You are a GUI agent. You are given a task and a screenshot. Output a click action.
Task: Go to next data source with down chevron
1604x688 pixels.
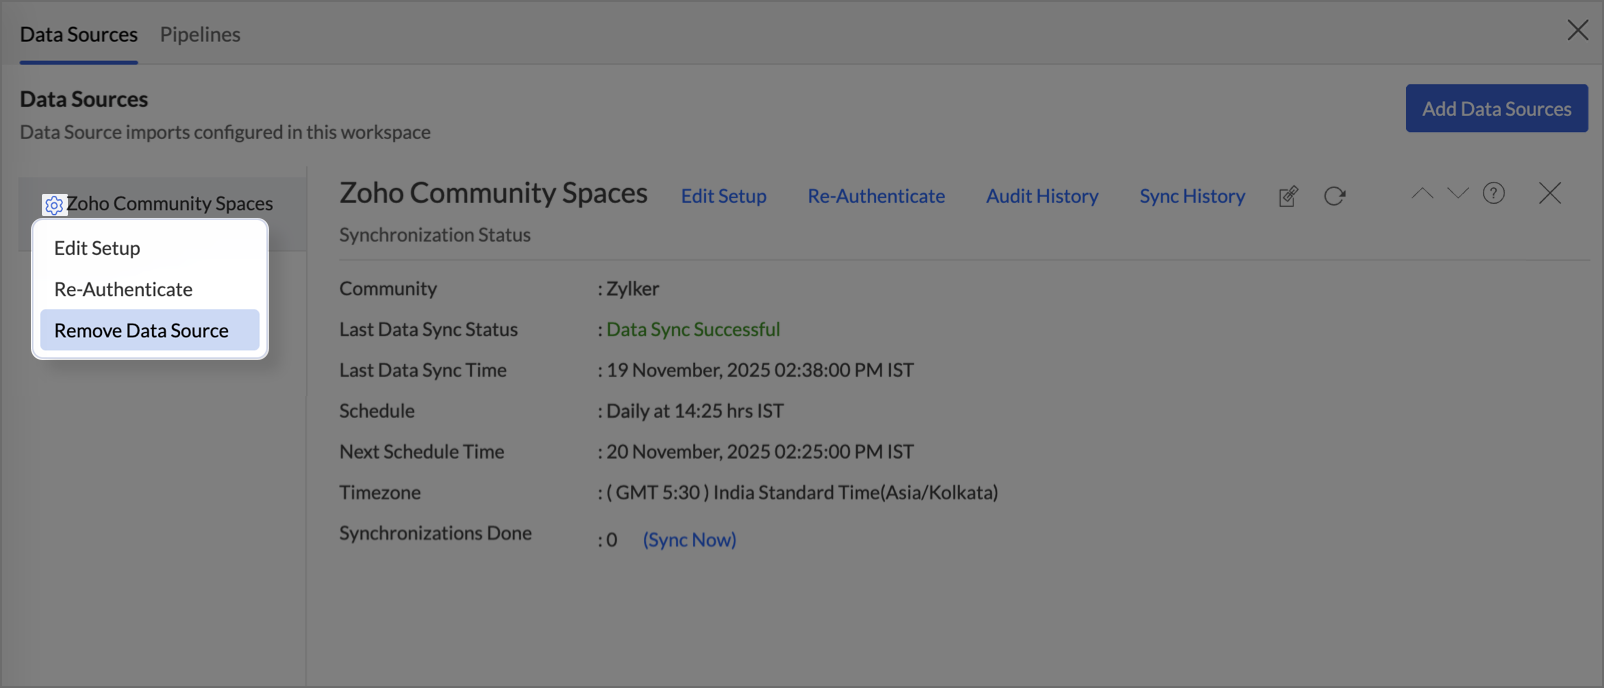1457,194
